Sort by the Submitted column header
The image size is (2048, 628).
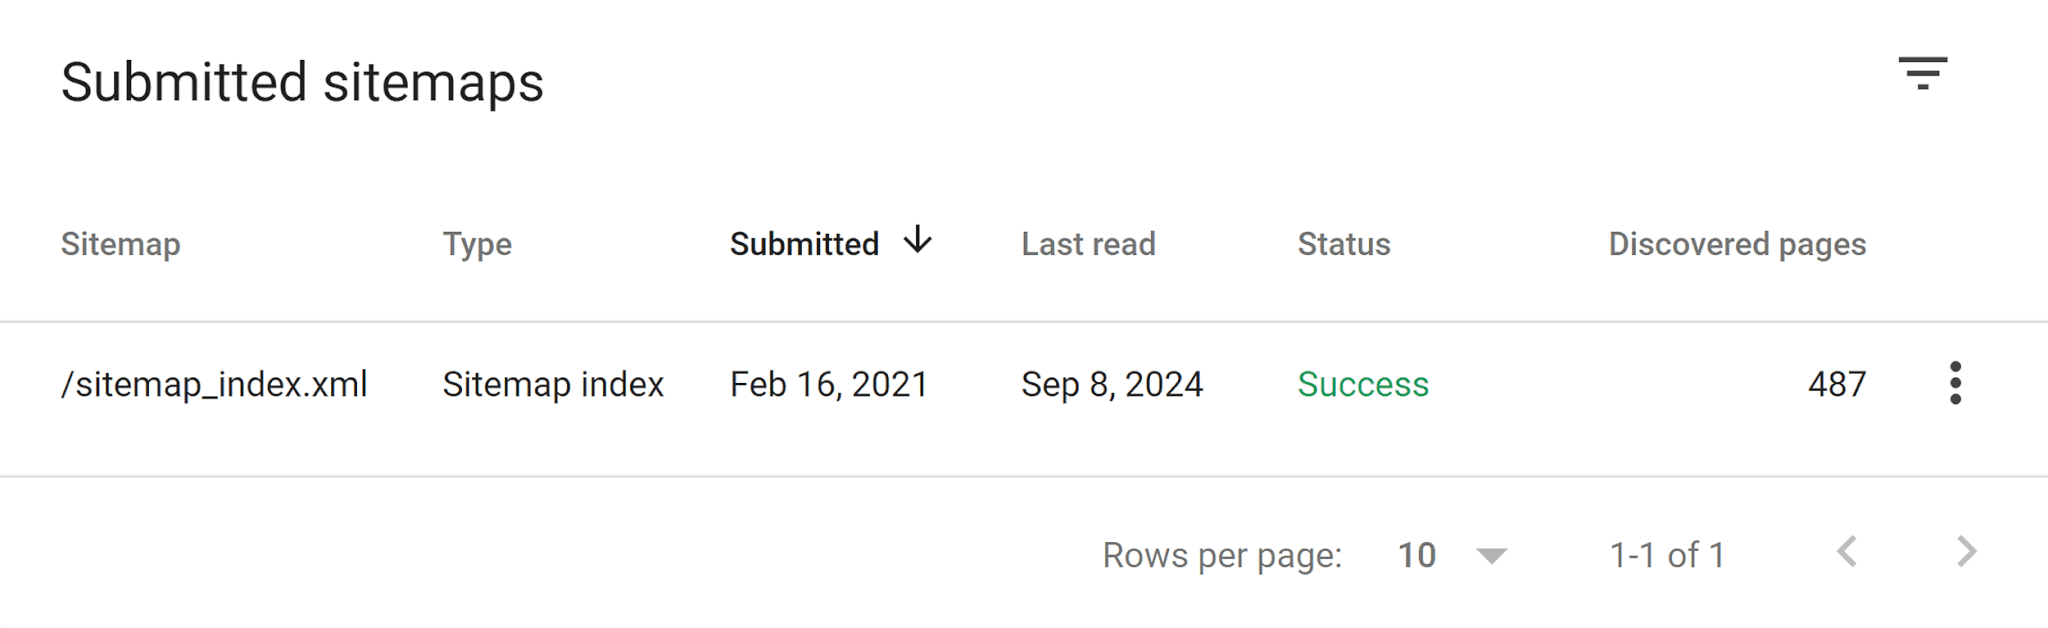[x=804, y=244]
